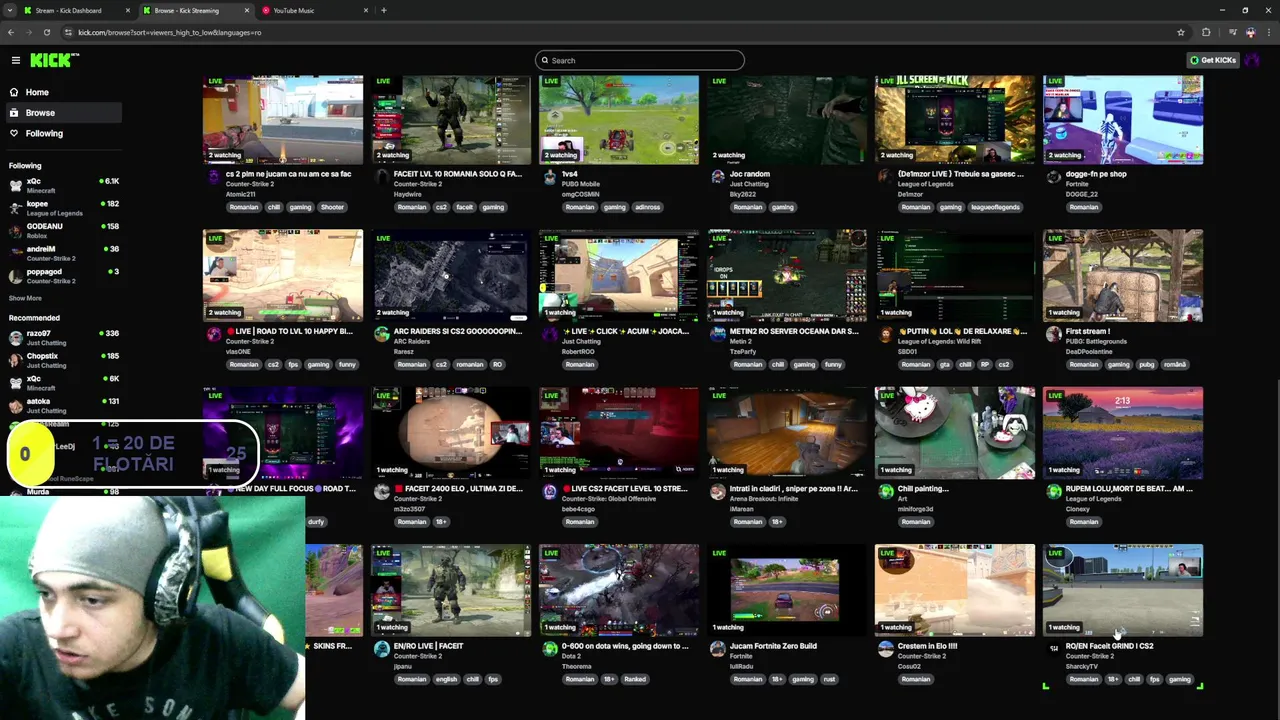Click Atomic211 streamer avatar
Viewport: 1280px width, 720px height.
(213, 177)
